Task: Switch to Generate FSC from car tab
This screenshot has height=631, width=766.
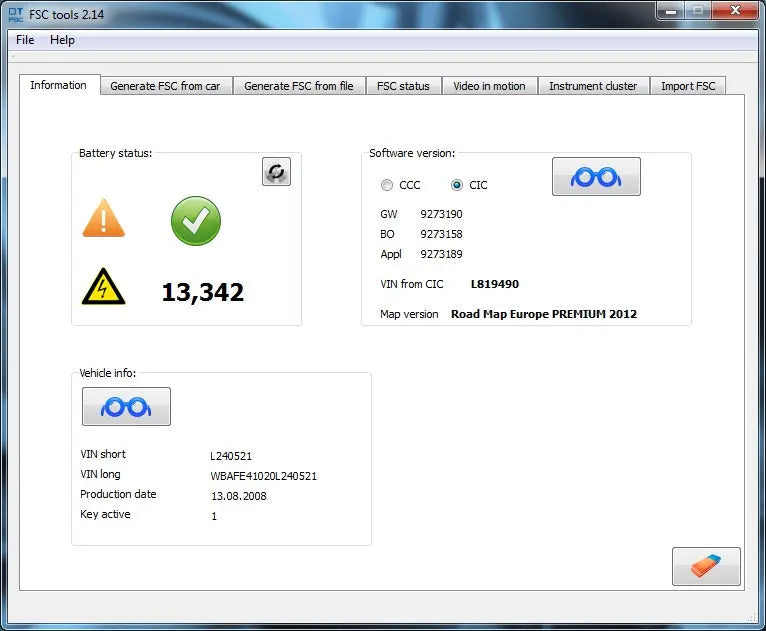Action: click(x=165, y=86)
